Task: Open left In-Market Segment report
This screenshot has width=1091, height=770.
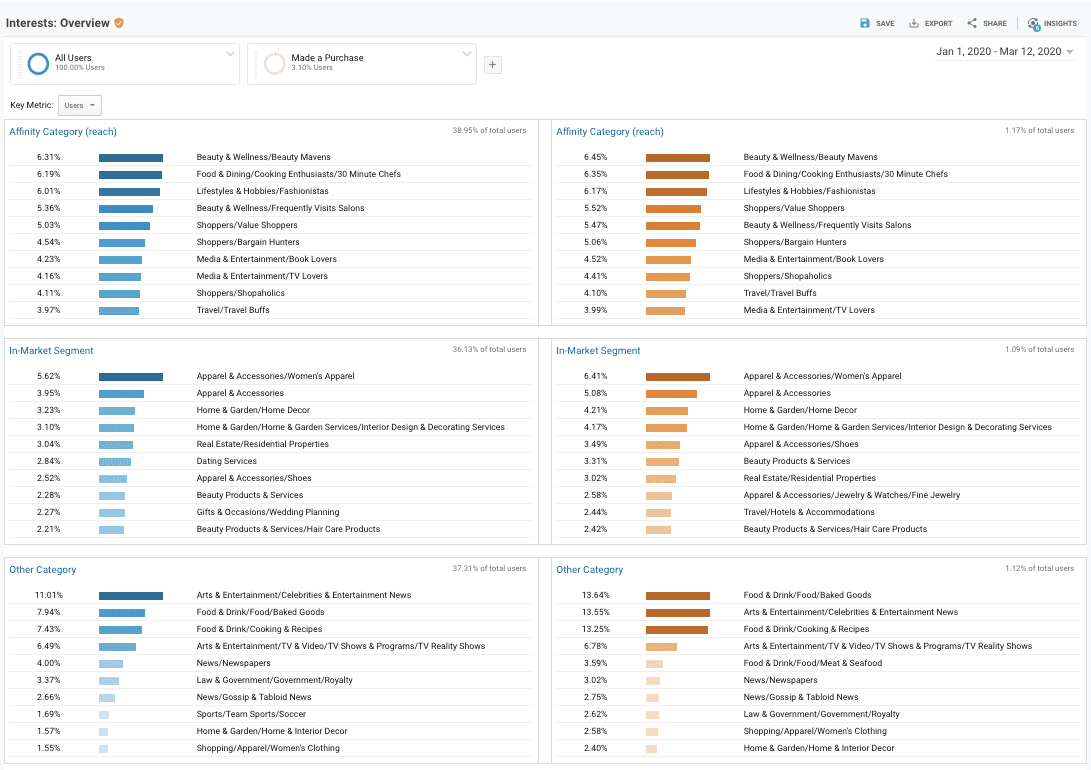Action: coord(51,351)
